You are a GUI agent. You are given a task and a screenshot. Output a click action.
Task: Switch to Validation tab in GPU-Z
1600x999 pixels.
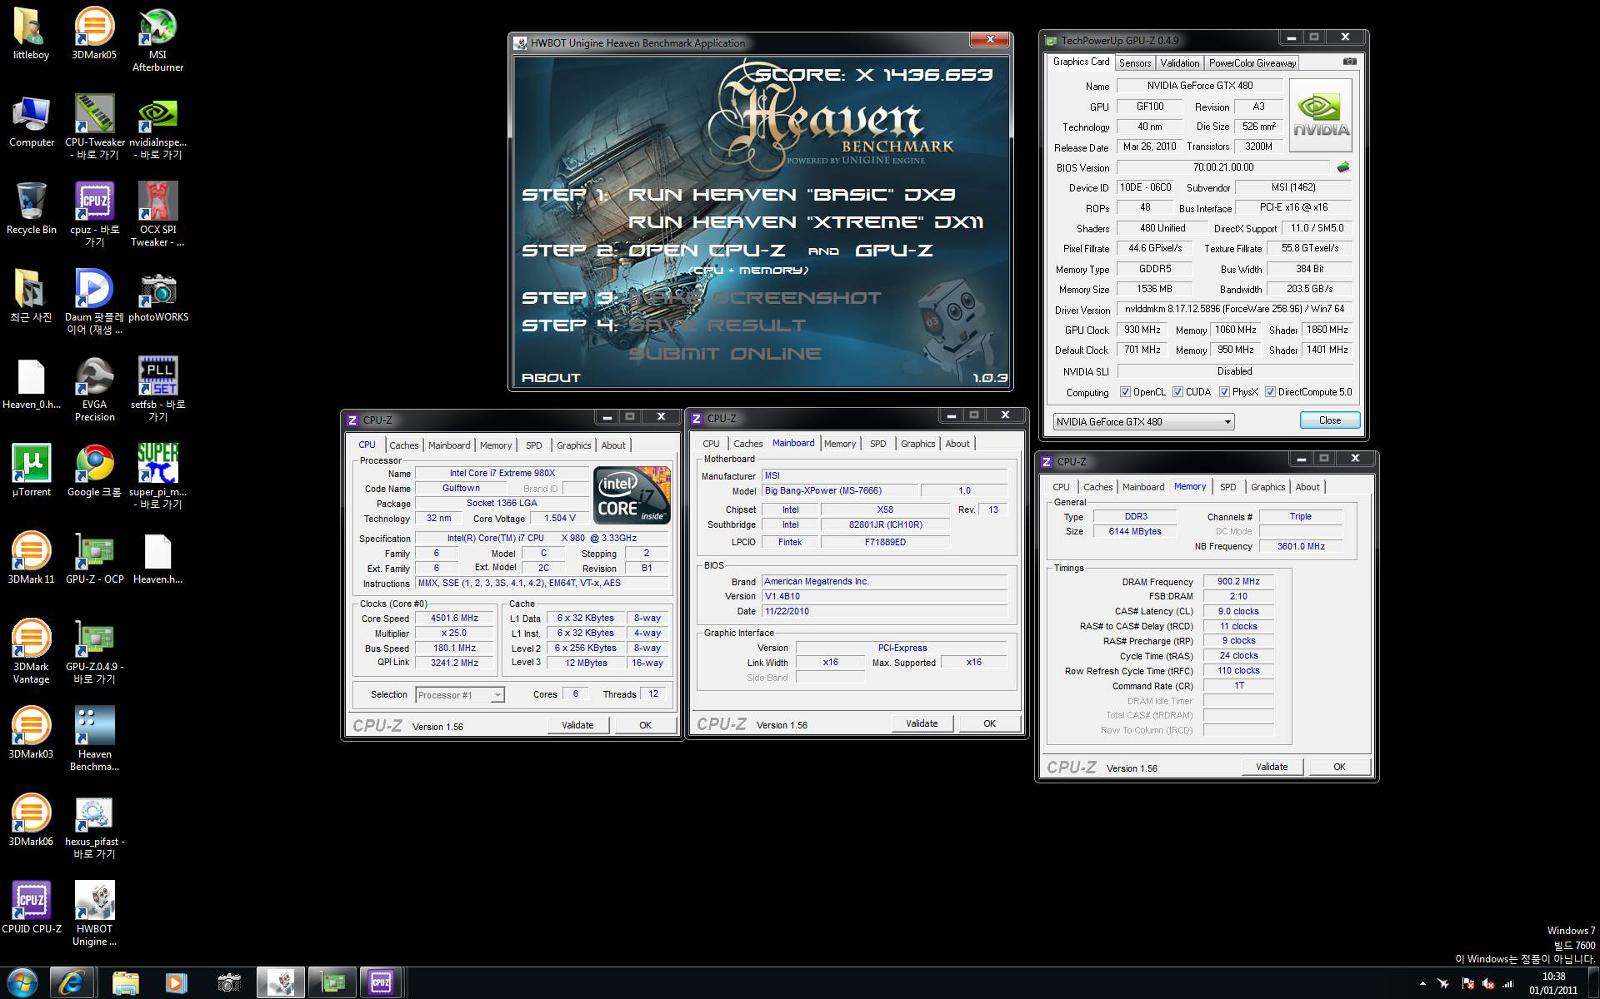pos(1180,63)
